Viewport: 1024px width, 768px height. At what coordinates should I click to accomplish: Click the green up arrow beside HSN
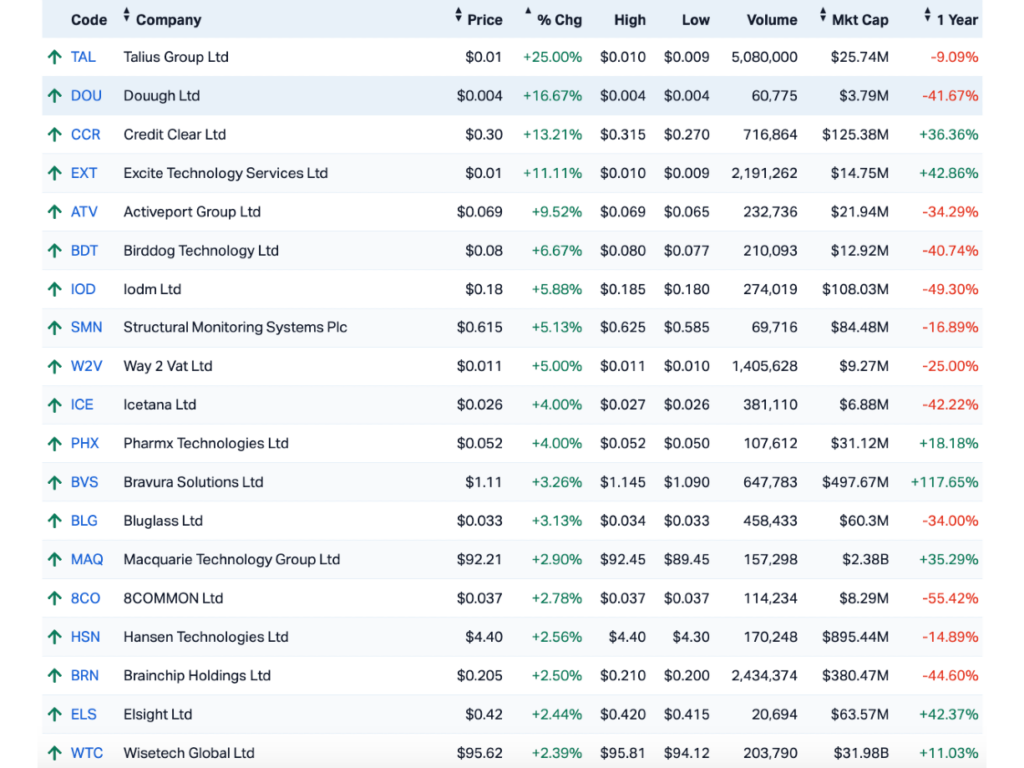[55, 637]
